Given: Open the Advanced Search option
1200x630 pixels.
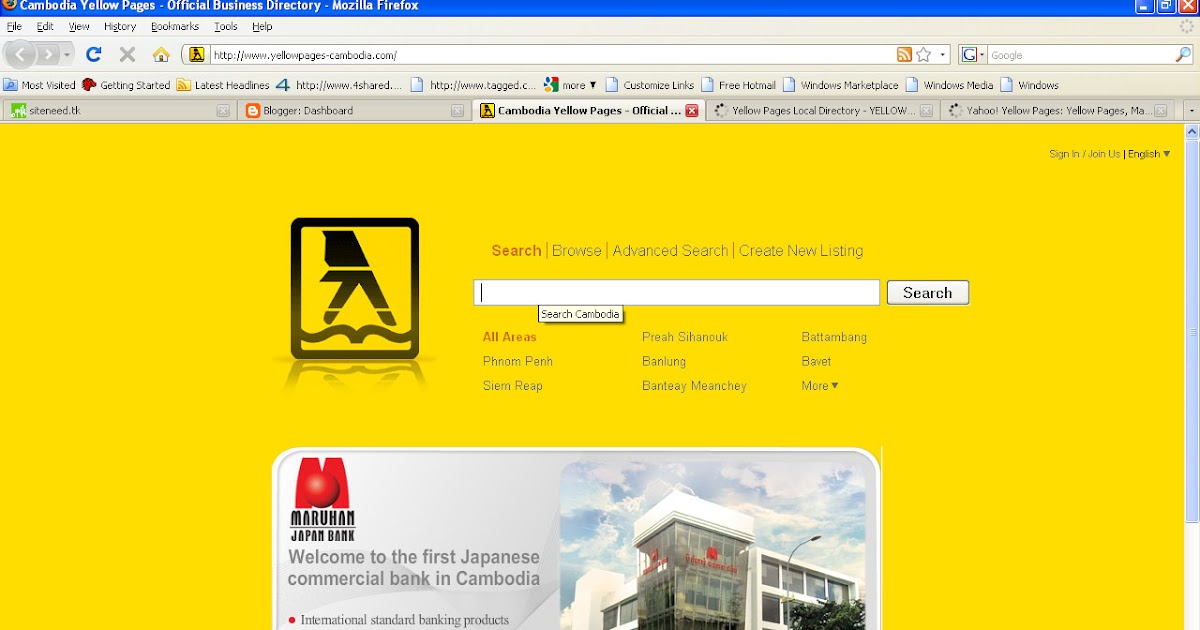Looking at the screenshot, I should 670,251.
